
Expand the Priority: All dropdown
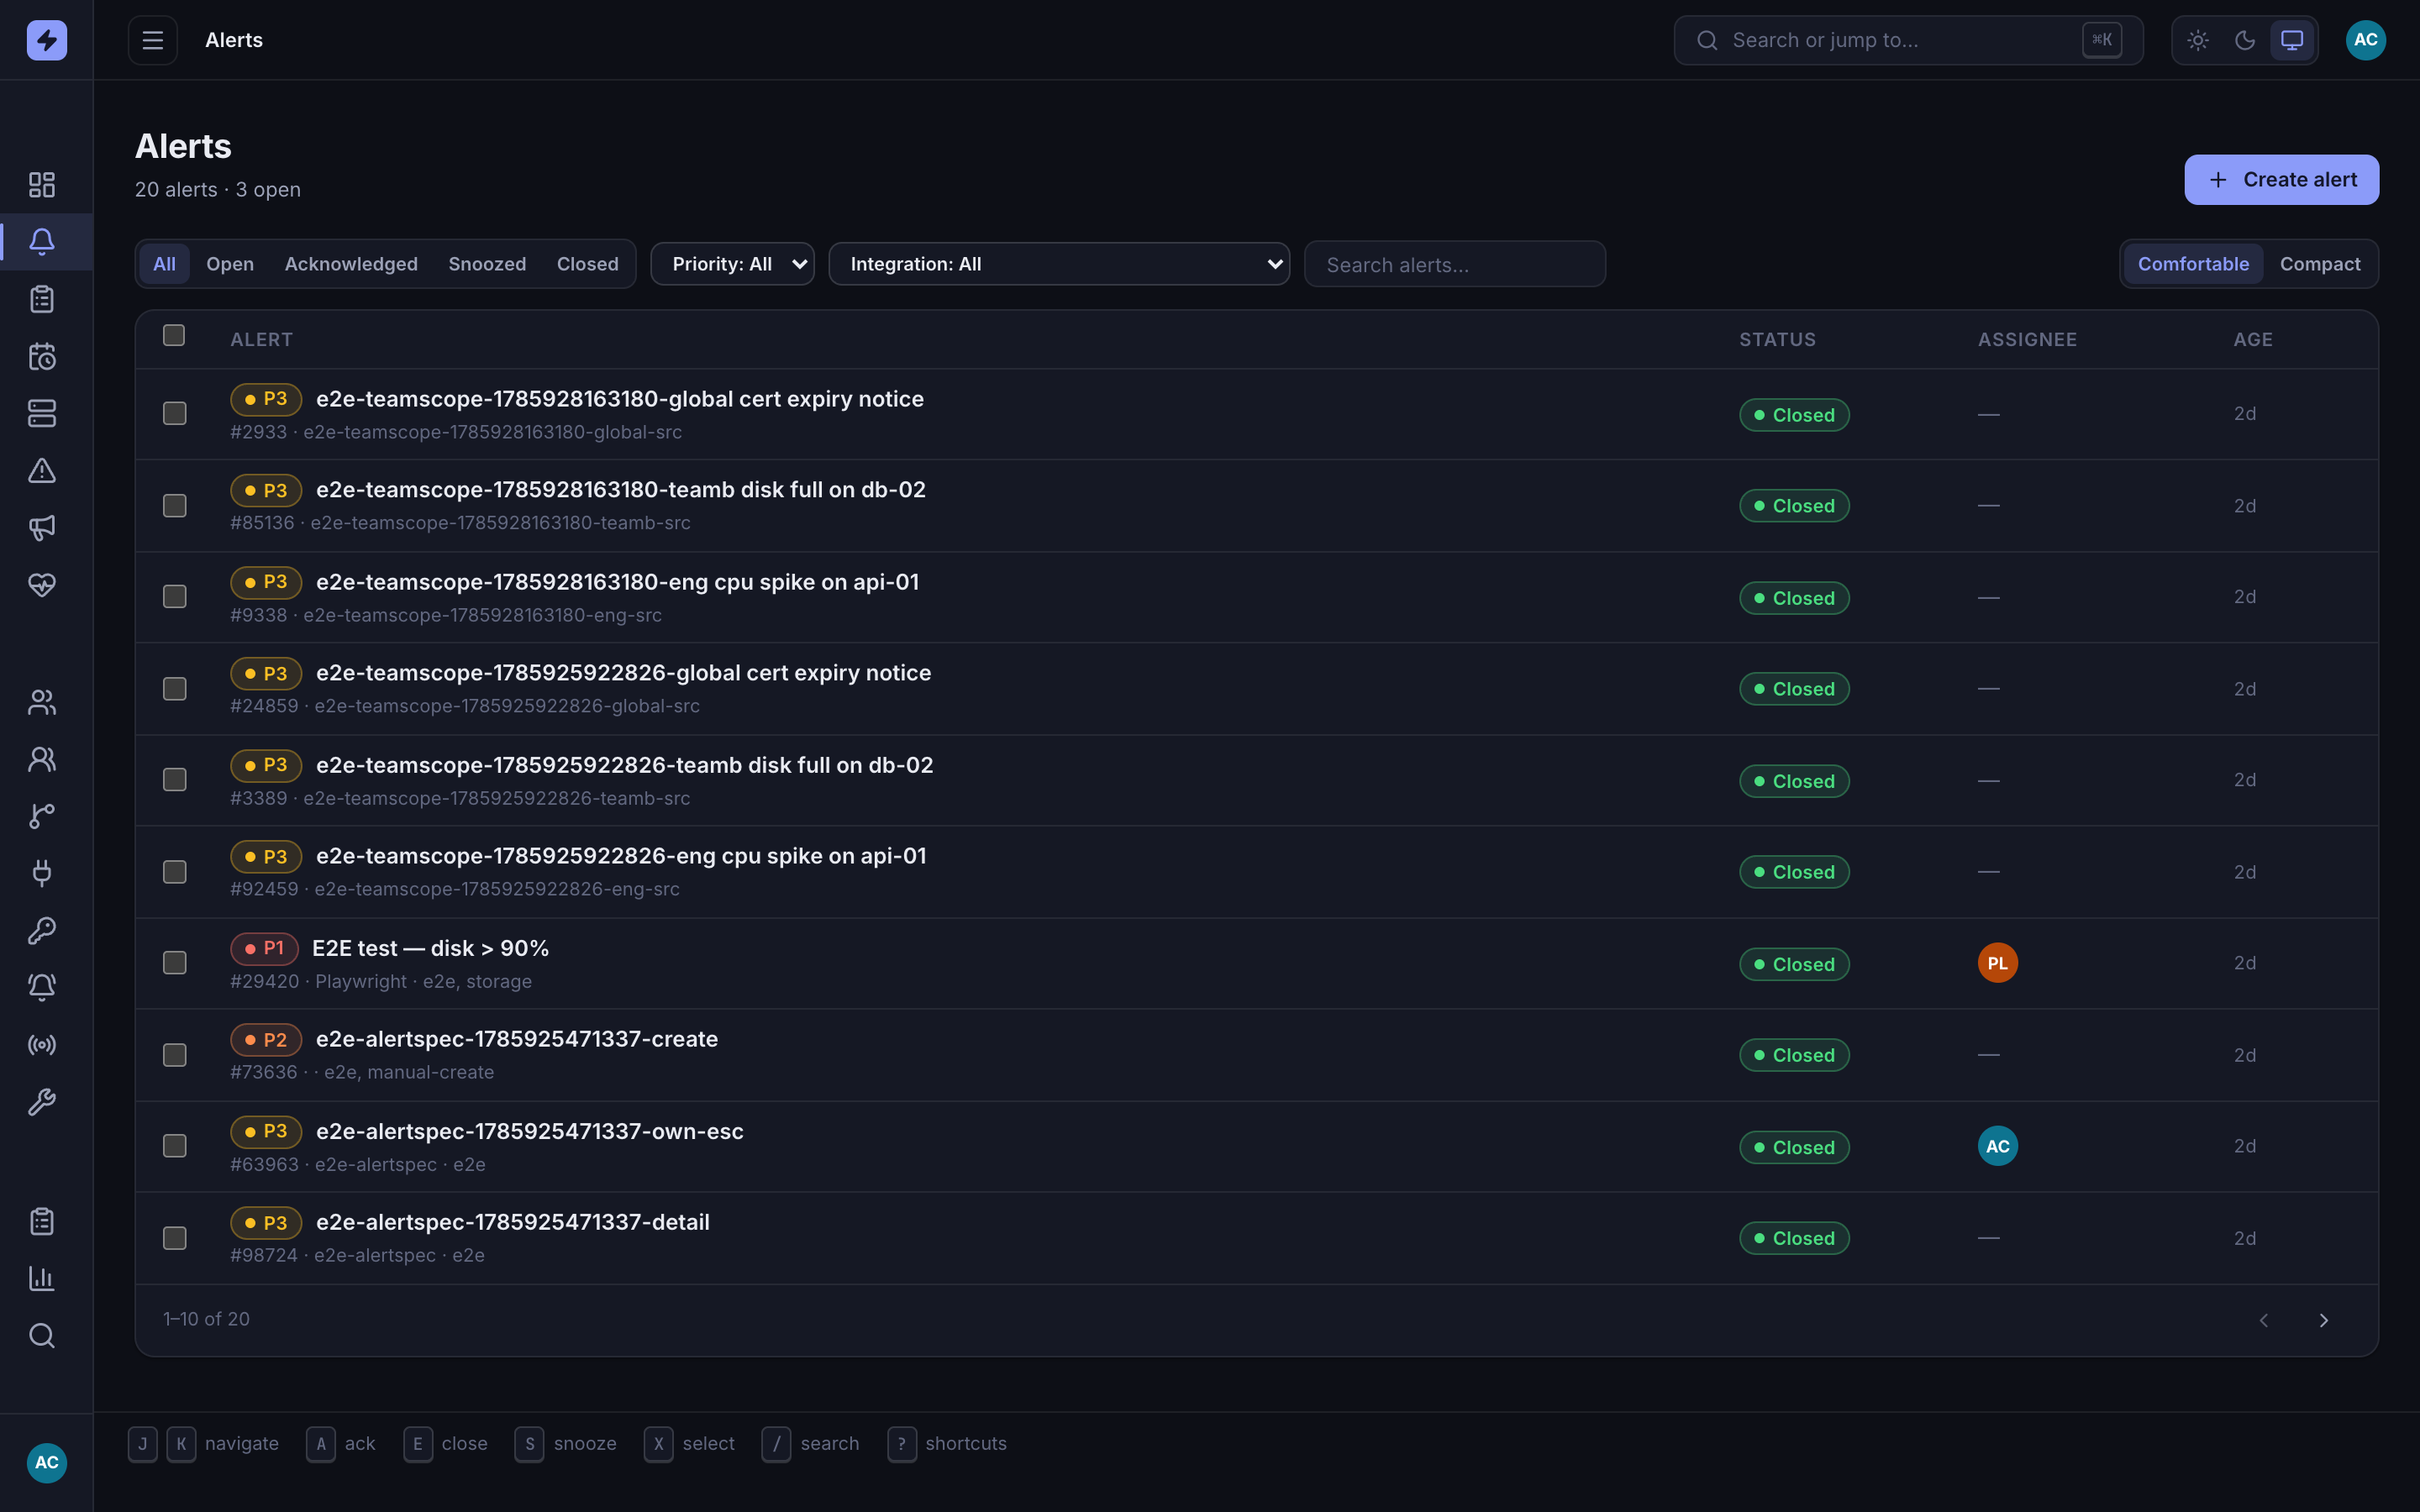click(733, 264)
